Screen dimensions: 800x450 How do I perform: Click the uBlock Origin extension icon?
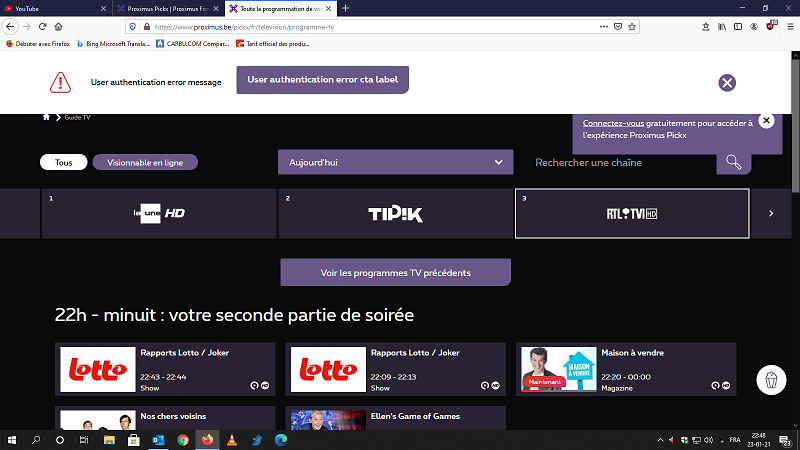770,26
